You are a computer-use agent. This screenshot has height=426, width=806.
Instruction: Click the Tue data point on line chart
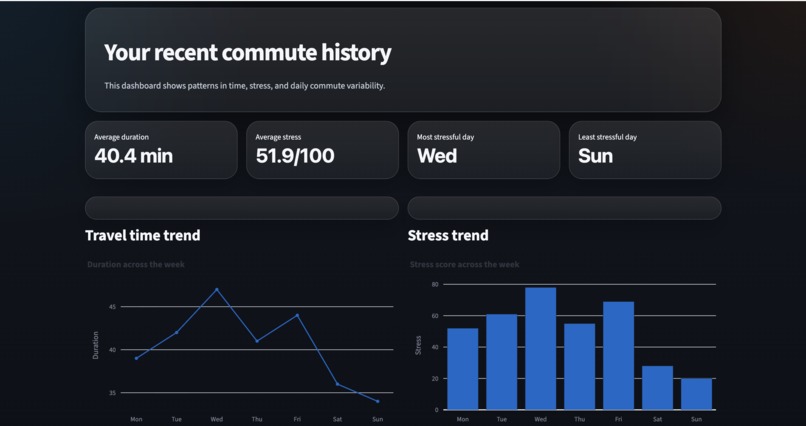point(176,332)
